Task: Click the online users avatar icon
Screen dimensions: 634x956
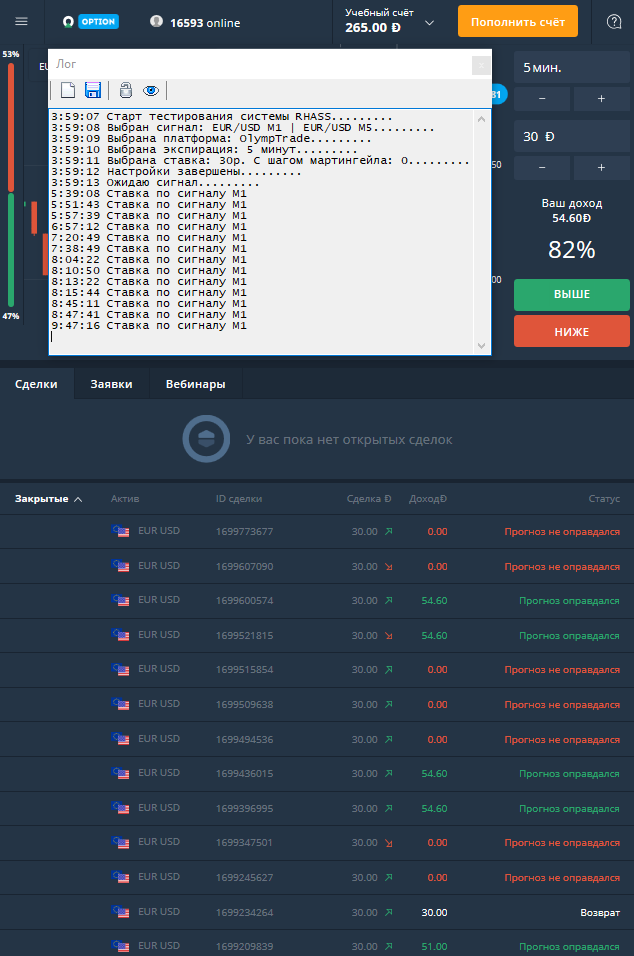Action: [x=157, y=21]
